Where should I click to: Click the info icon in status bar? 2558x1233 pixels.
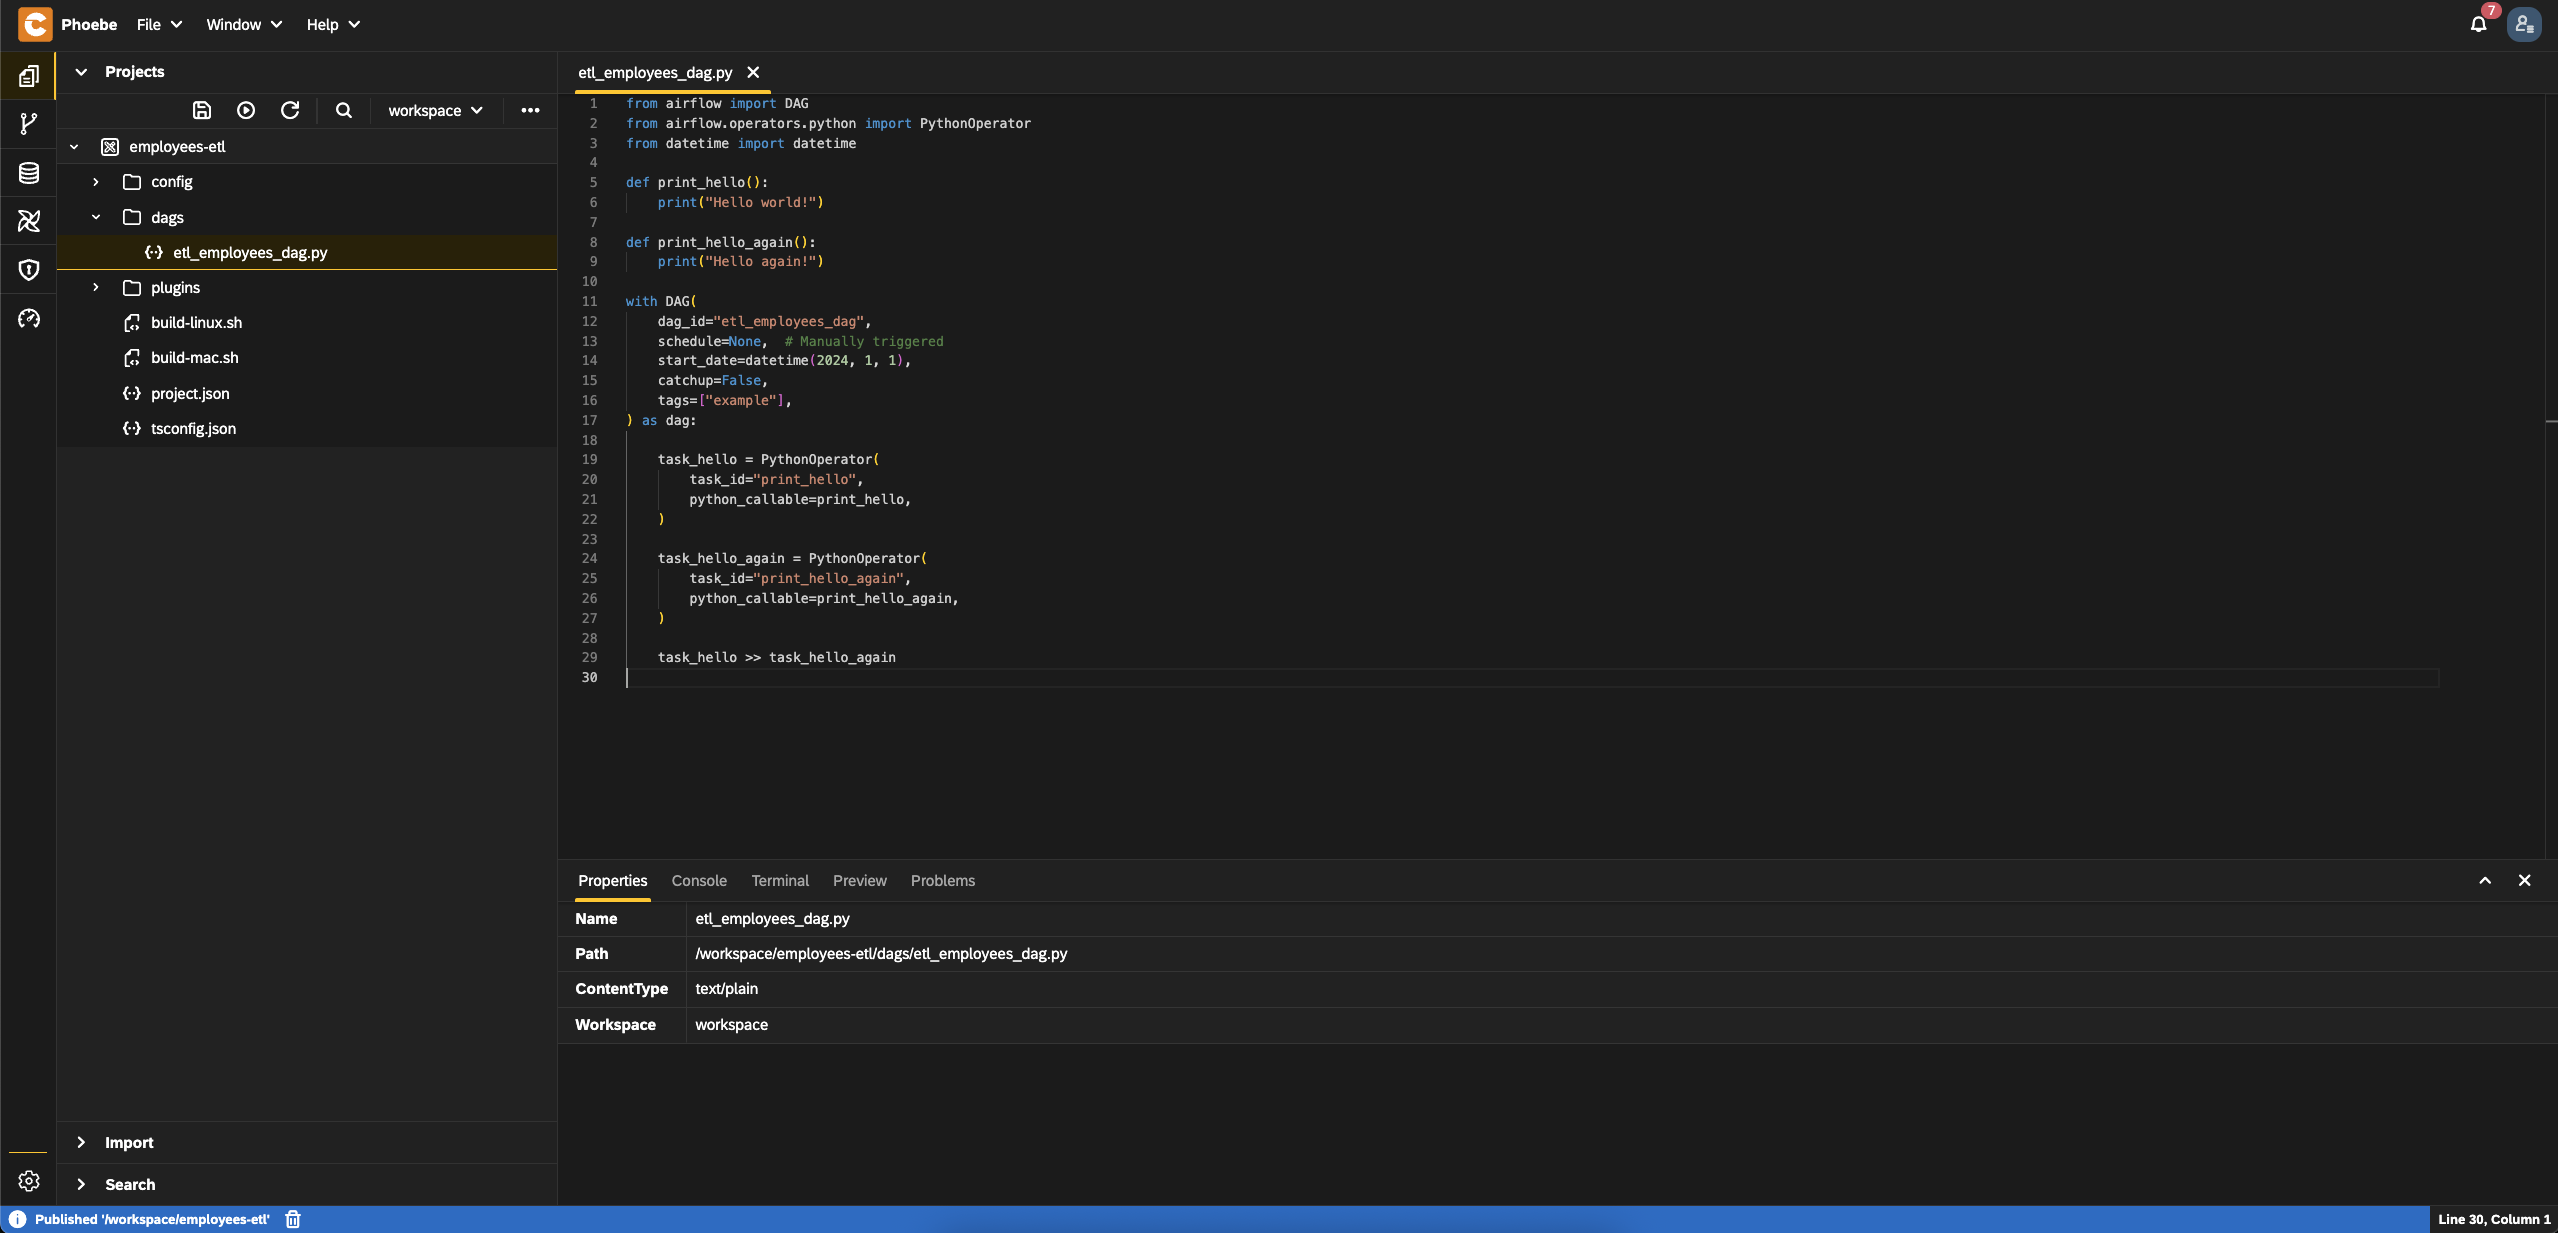click(x=17, y=1219)
